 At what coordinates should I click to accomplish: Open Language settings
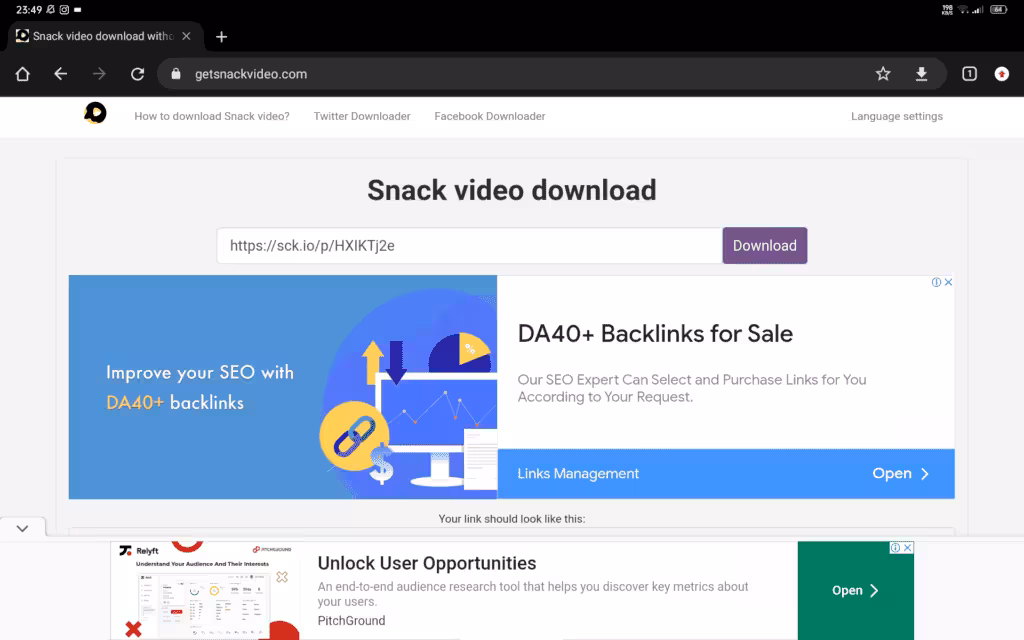897,116
